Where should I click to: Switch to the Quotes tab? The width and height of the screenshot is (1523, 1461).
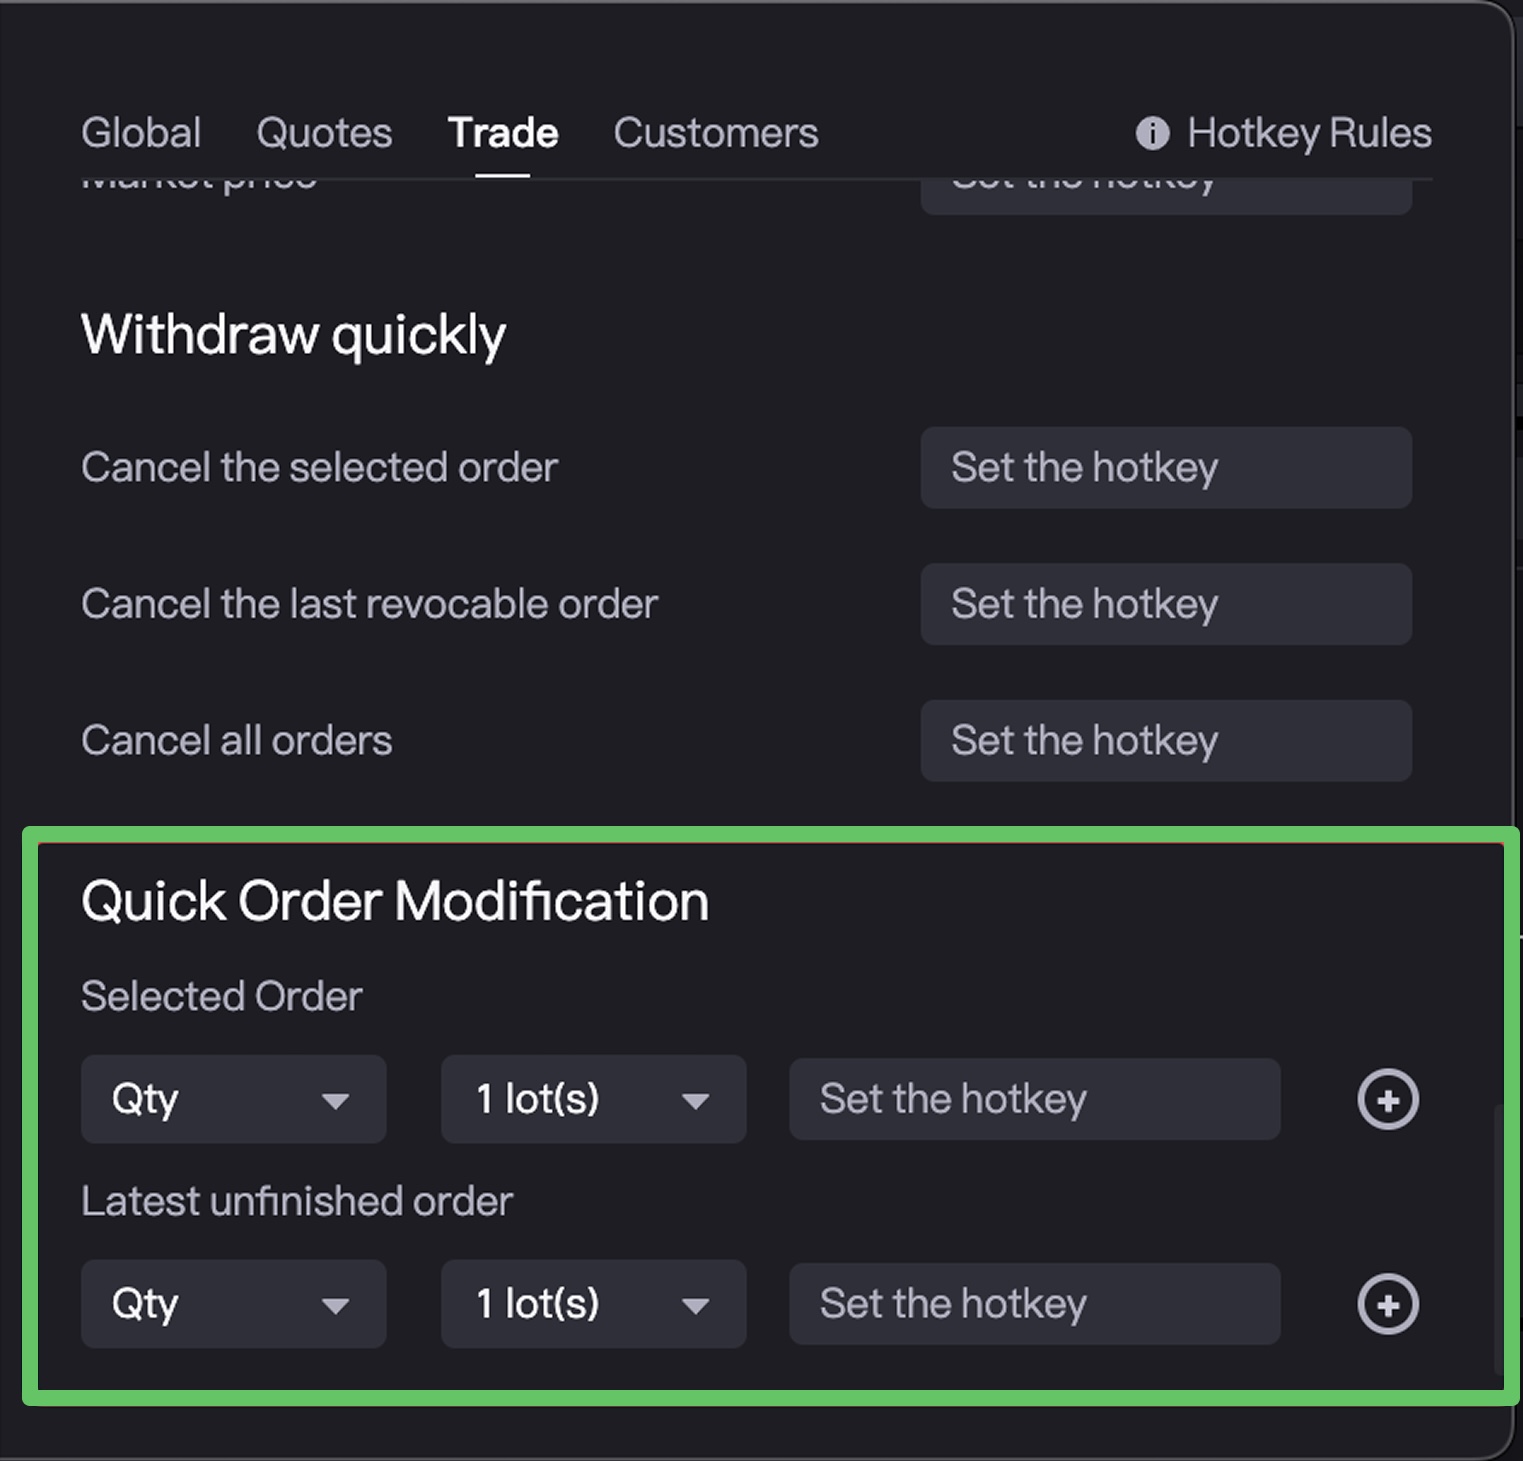(x=324, y=133)
